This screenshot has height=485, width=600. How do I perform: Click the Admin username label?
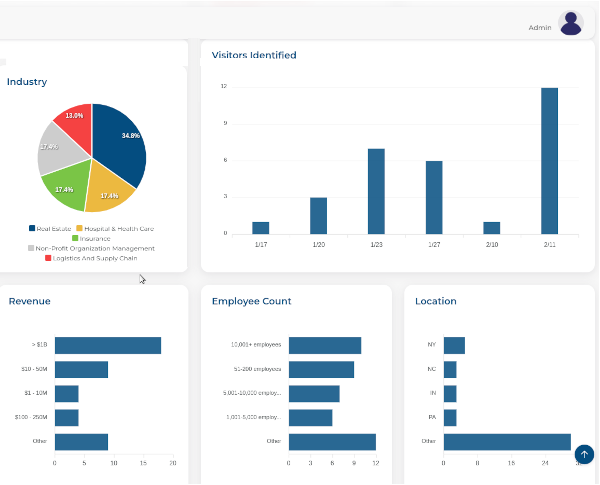(540, 28)
